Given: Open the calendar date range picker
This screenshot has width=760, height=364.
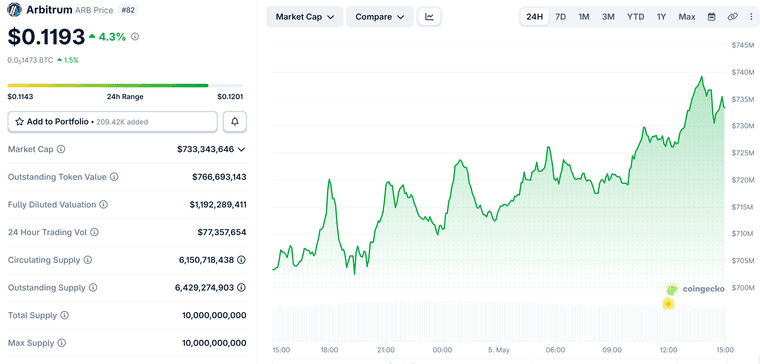Looking at the screenshot, I should [x=712, y=17].
